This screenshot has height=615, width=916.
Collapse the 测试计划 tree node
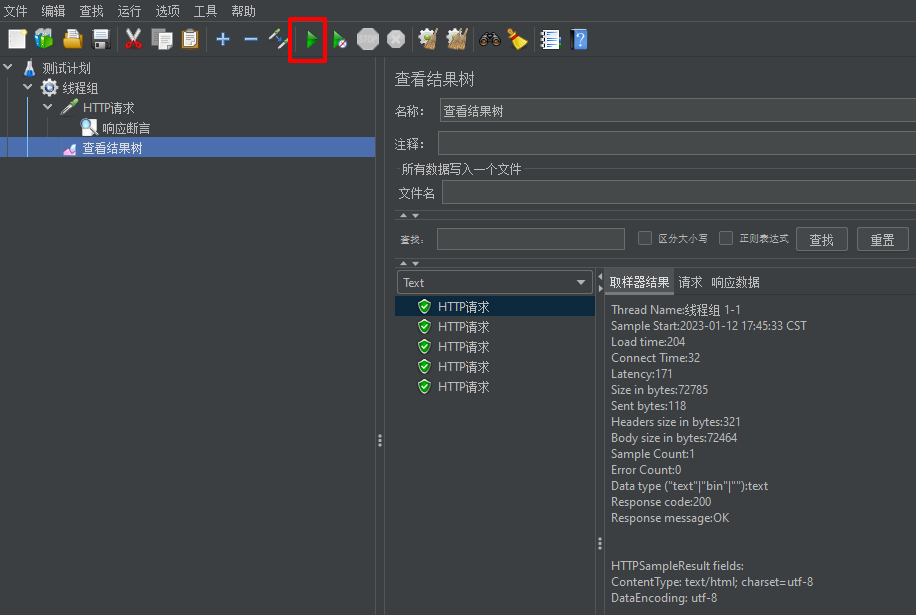[8, 67]
